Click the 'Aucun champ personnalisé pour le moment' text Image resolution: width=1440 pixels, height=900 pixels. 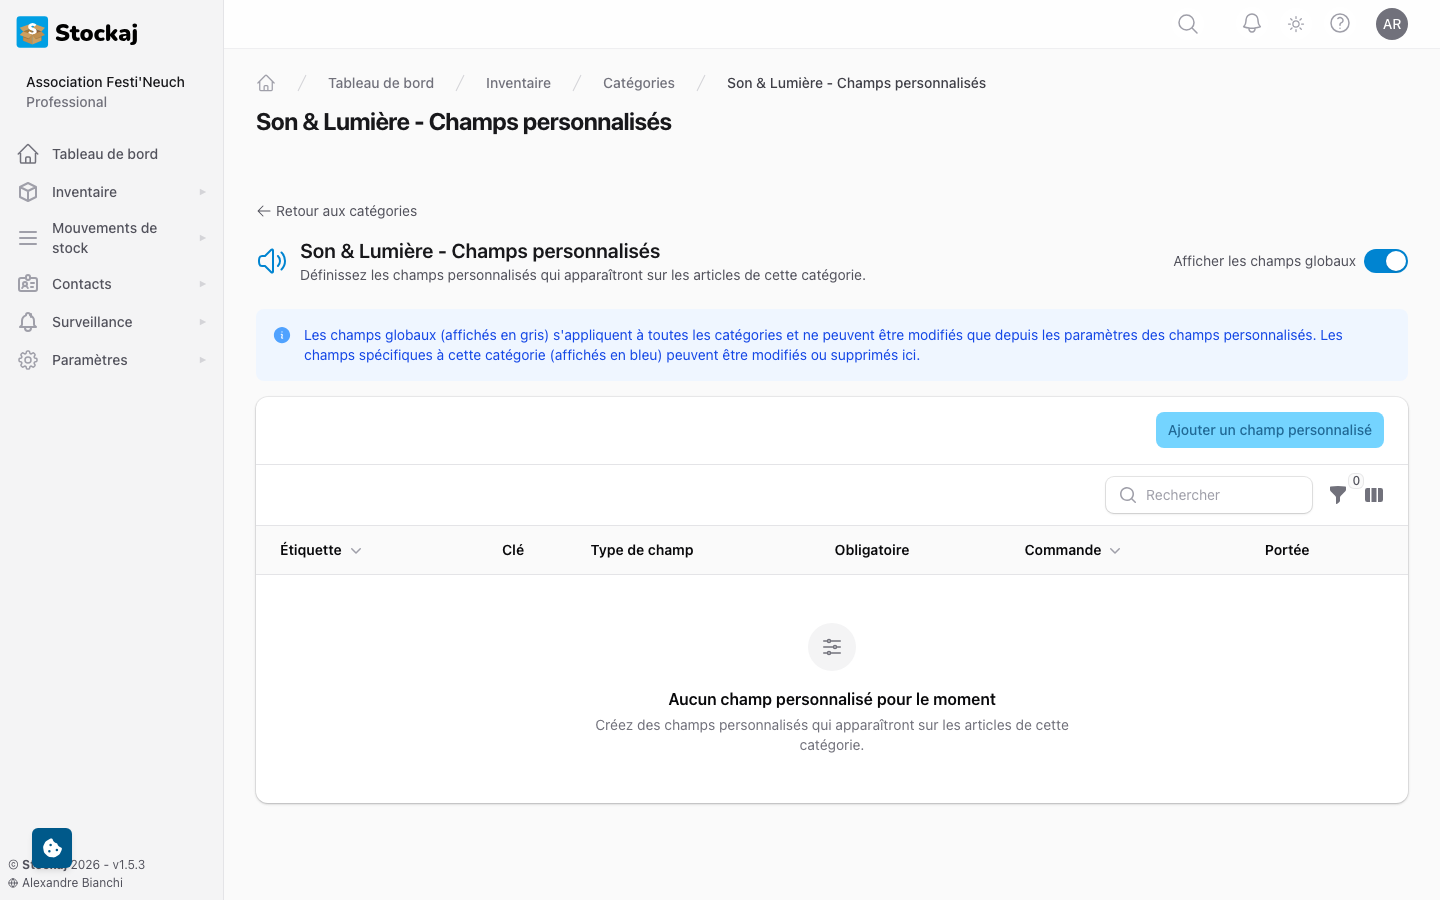coord(832,699)
